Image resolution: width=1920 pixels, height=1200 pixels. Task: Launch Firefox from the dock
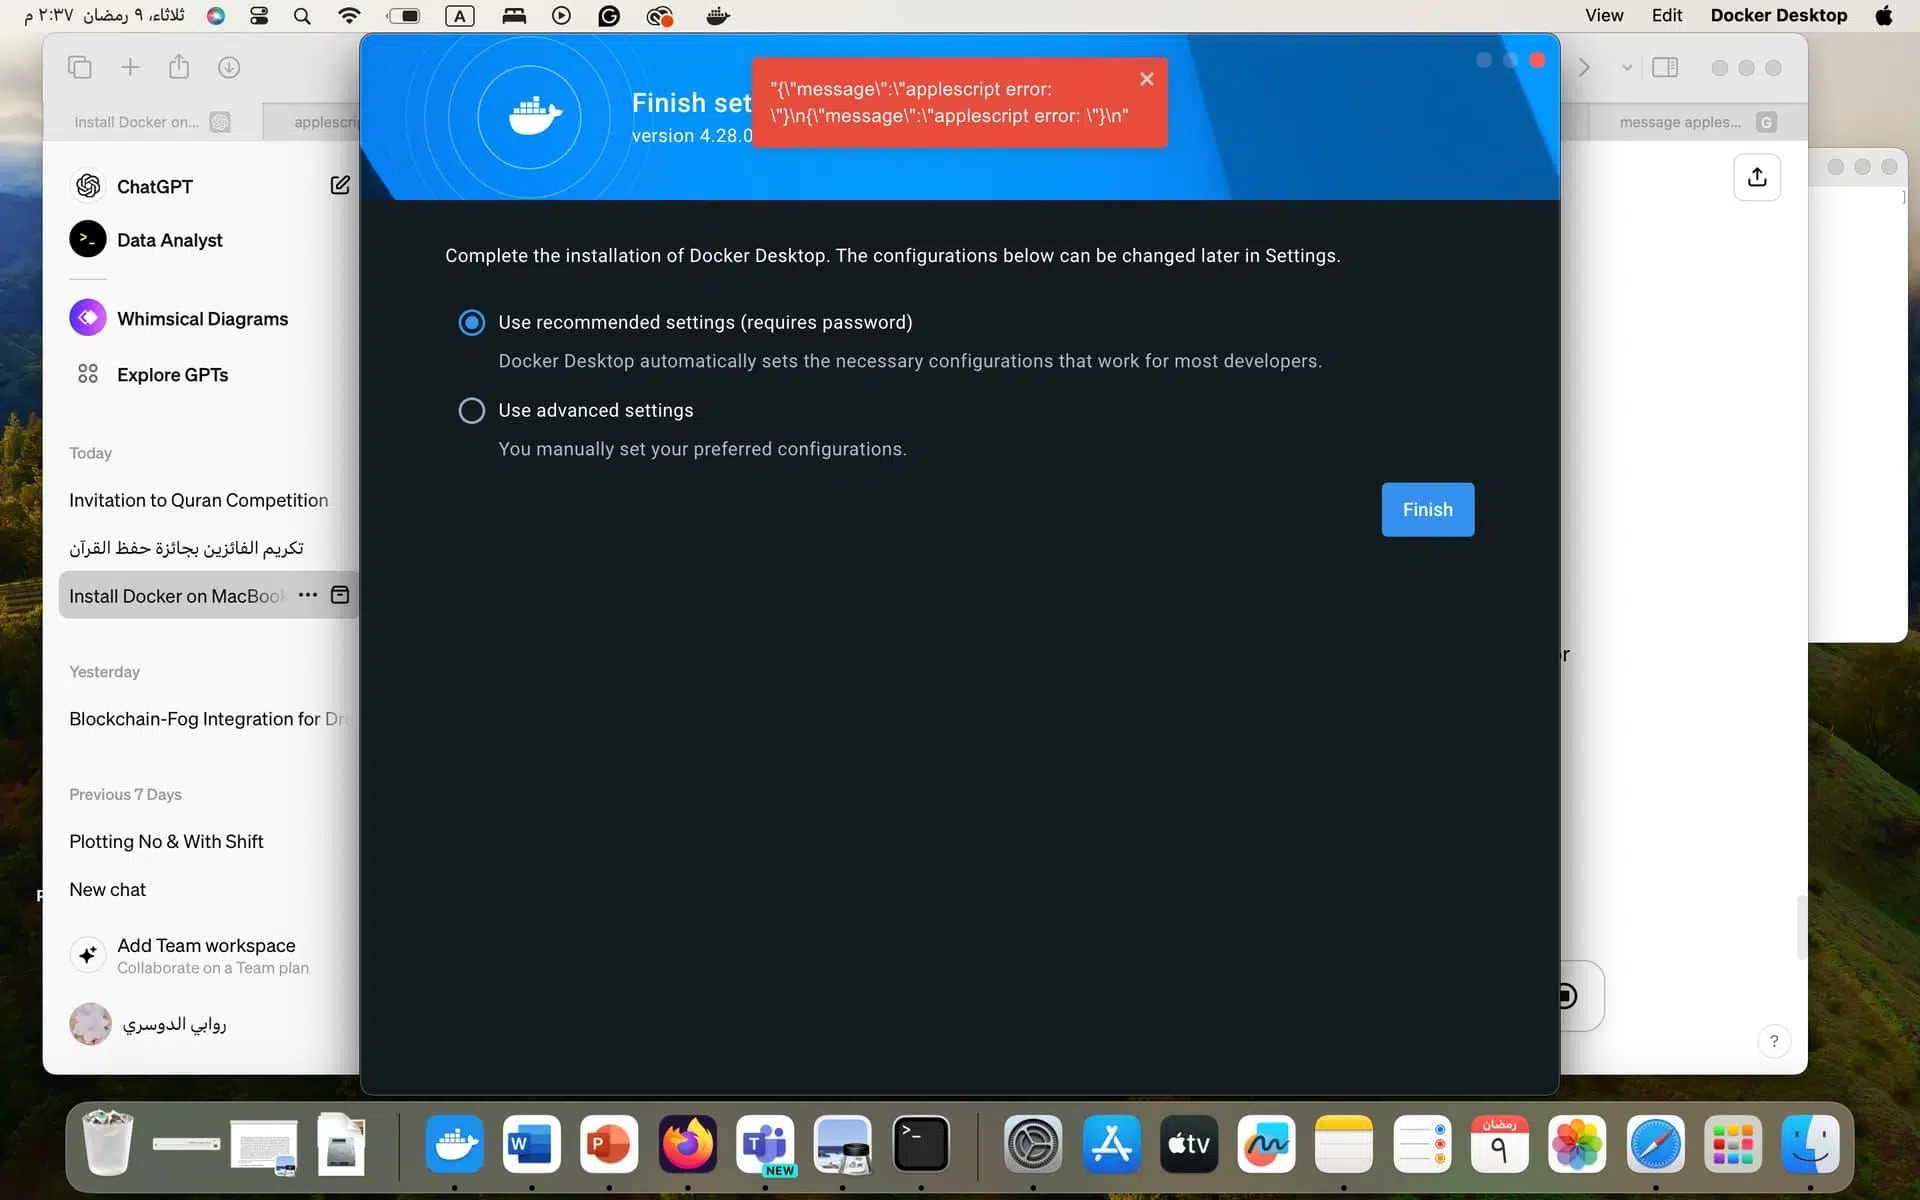[687, 1143]
